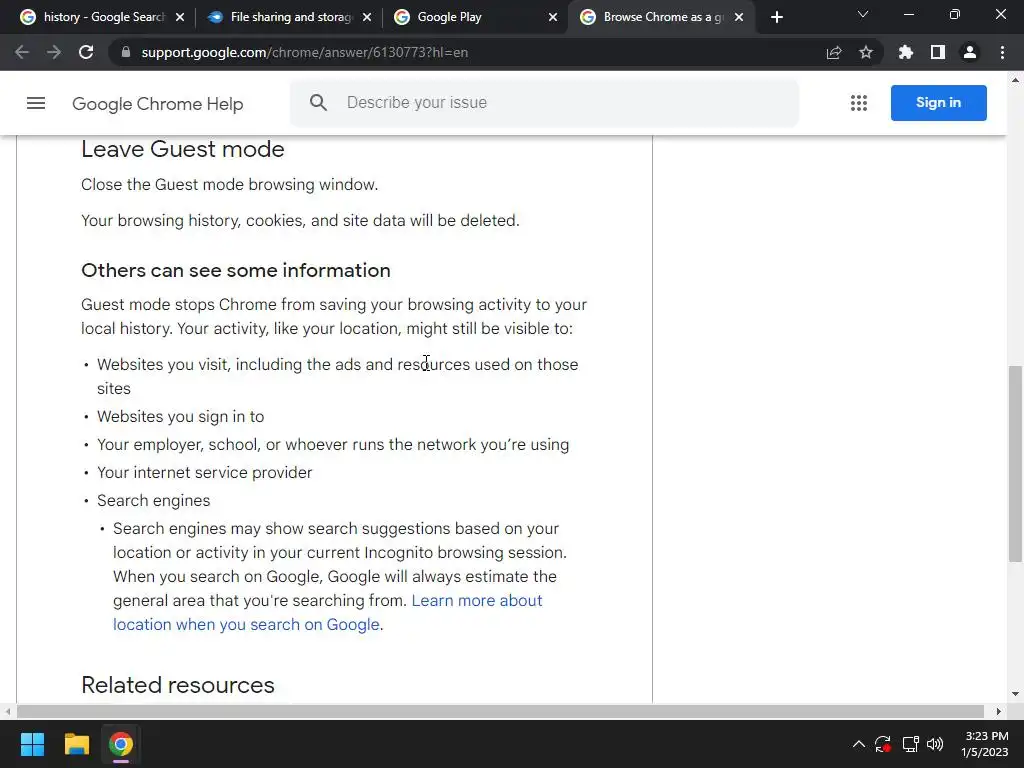Click the address bar URL
Image resolution: width=1024 pixels, height=768 pixels.
304,52
